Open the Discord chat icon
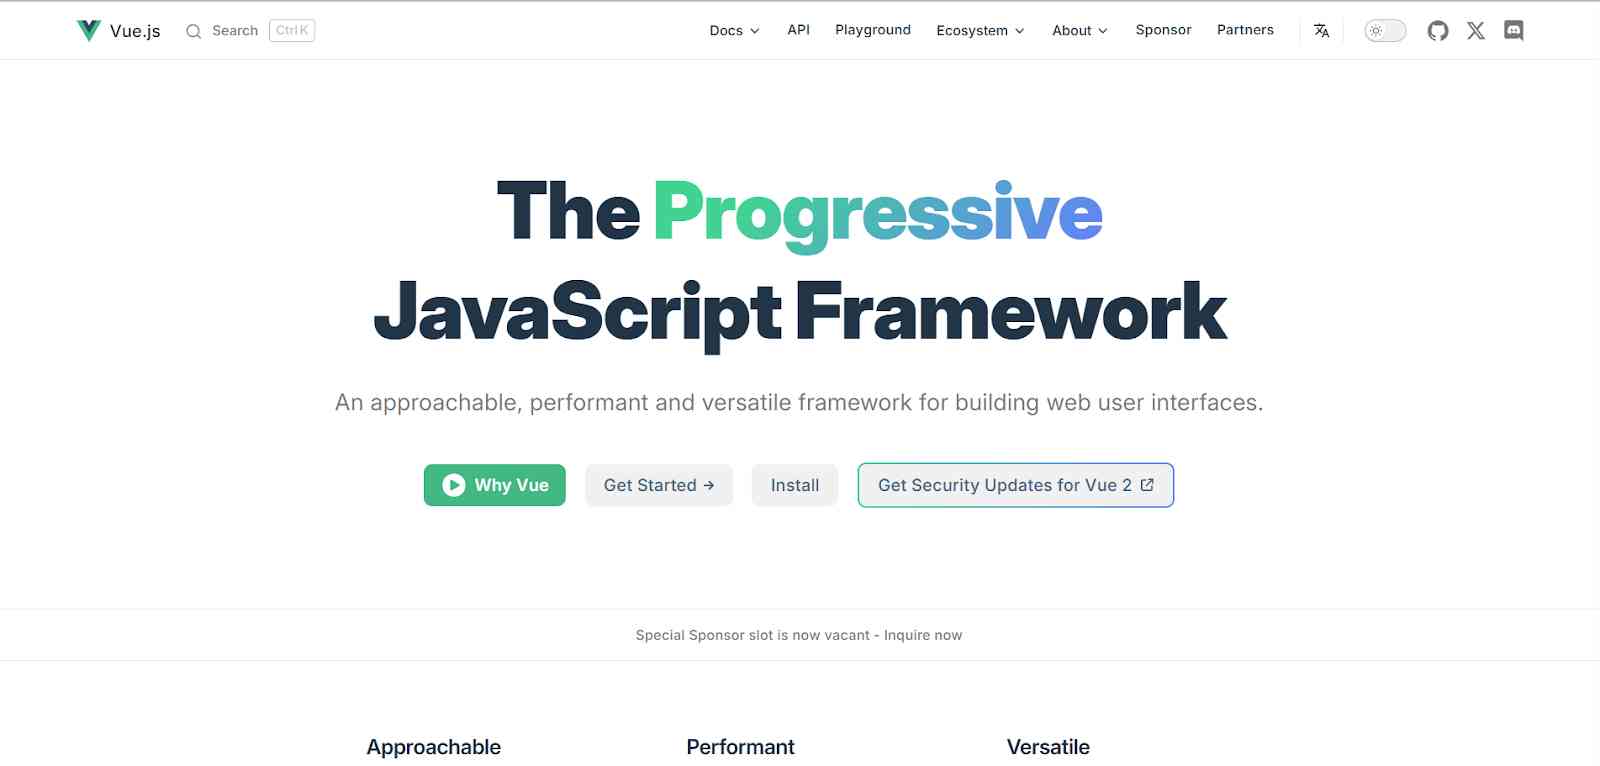This screenshot has height=766, width=1600. click(x=1514, y=31)
